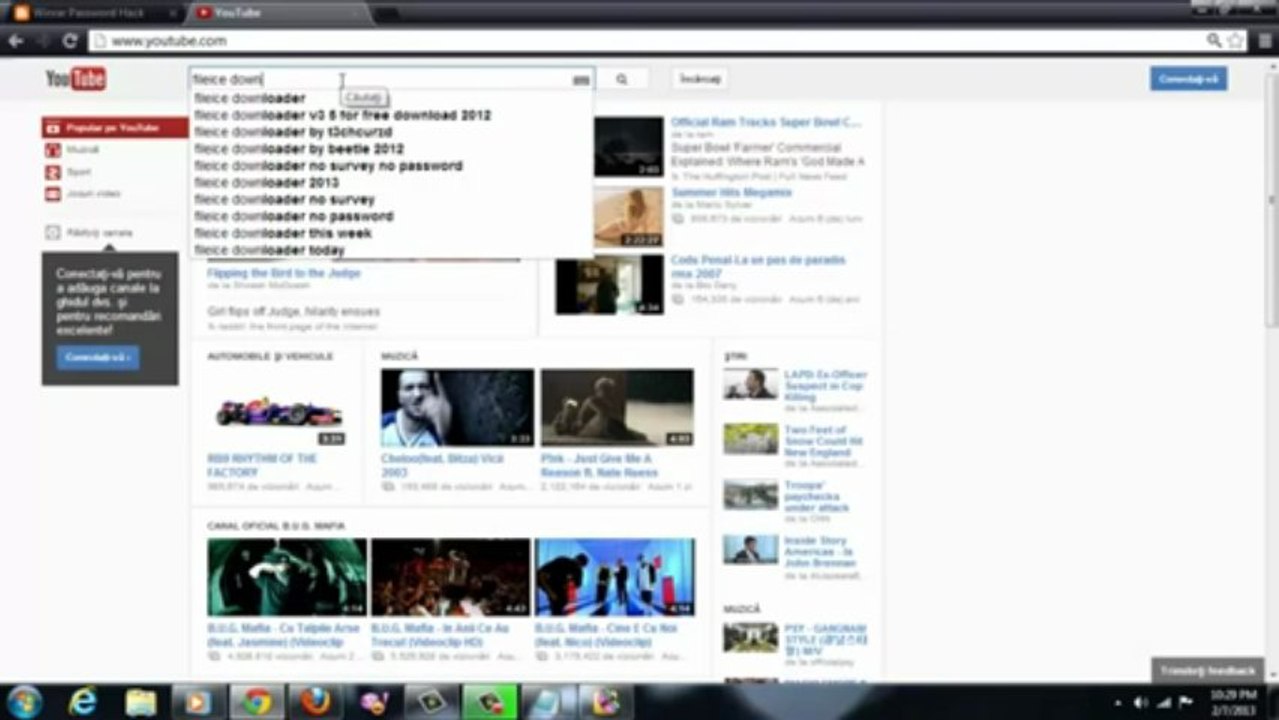Show hidden tray icons arrow

(x=1119, y=702)
